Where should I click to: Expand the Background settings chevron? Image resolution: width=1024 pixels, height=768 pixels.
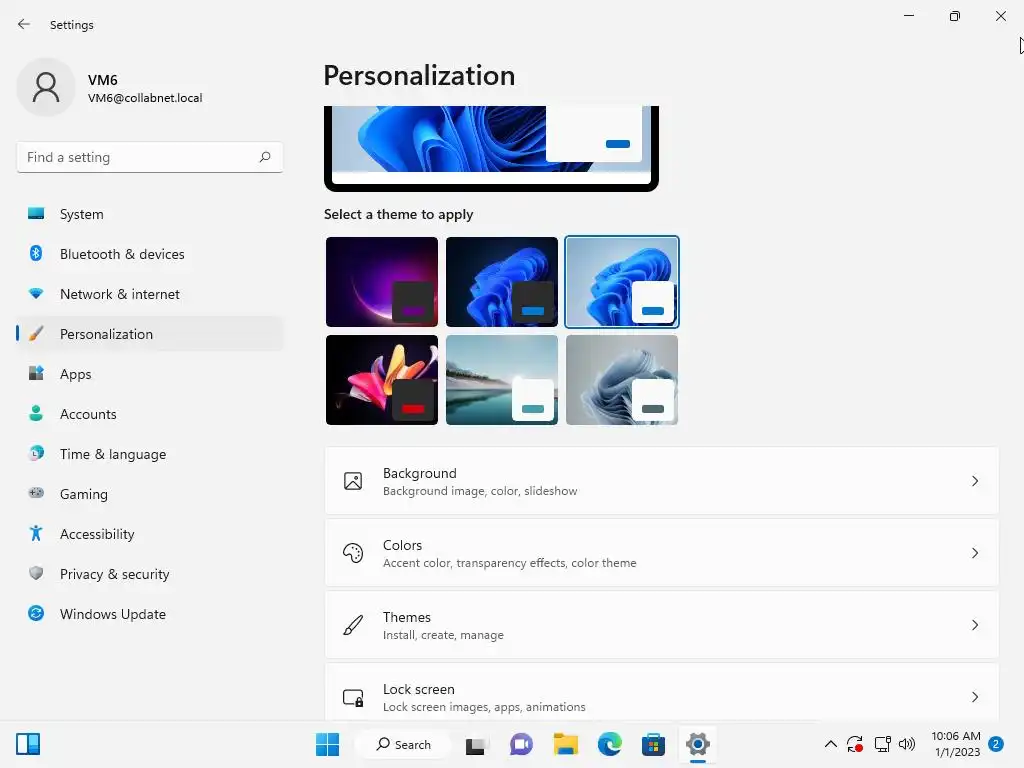point(974,481)
